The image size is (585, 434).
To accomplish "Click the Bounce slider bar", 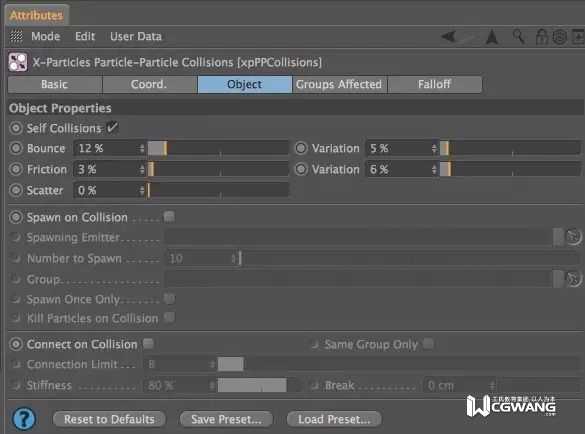I will point(218,148).
